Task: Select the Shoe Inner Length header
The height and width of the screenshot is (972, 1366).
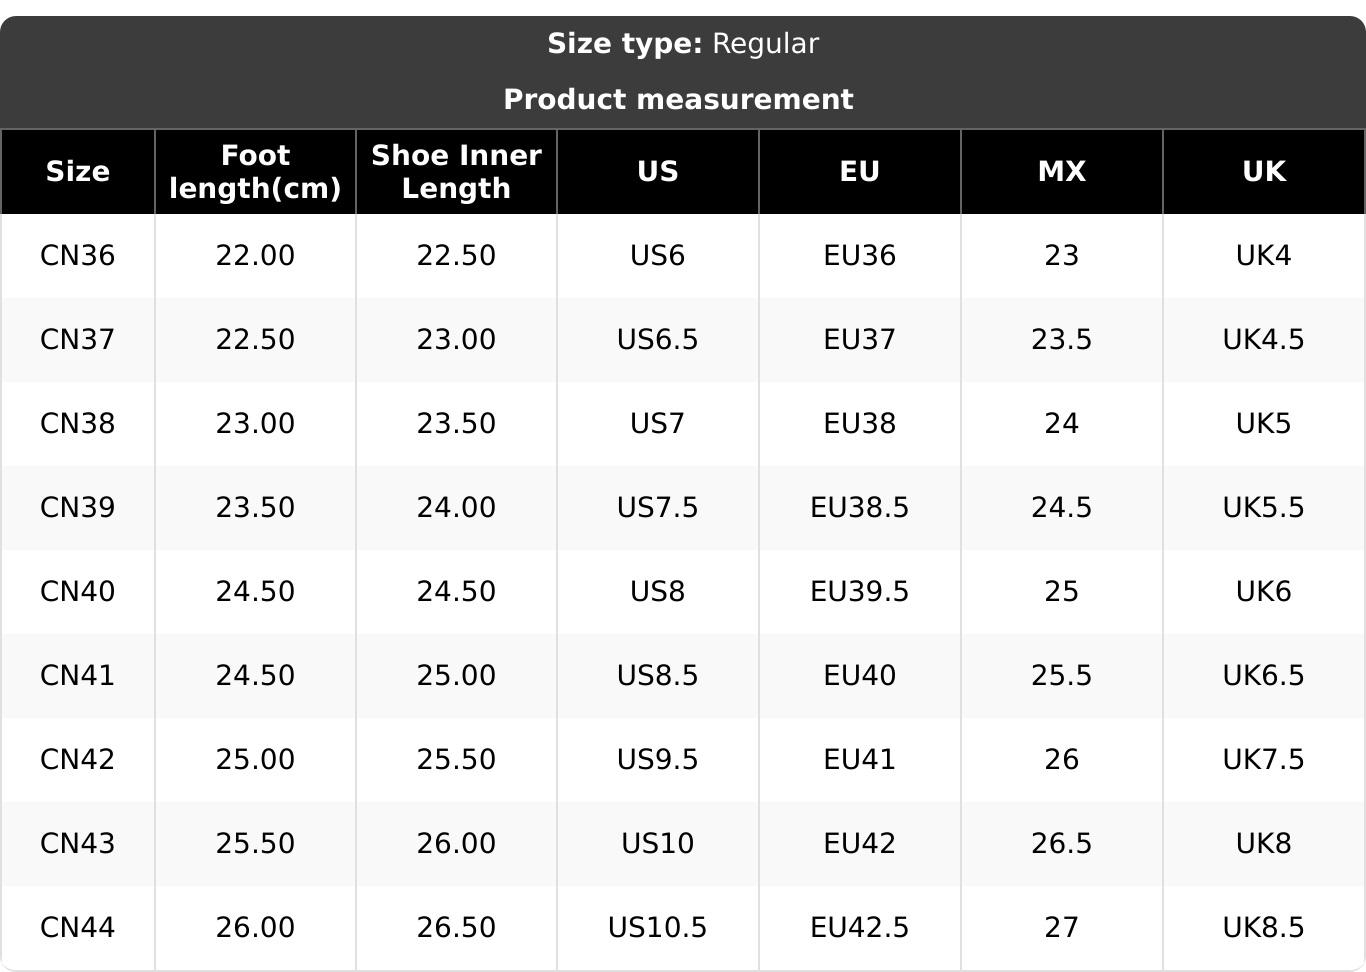Action: pyautogui.click(x=456, y=171)
